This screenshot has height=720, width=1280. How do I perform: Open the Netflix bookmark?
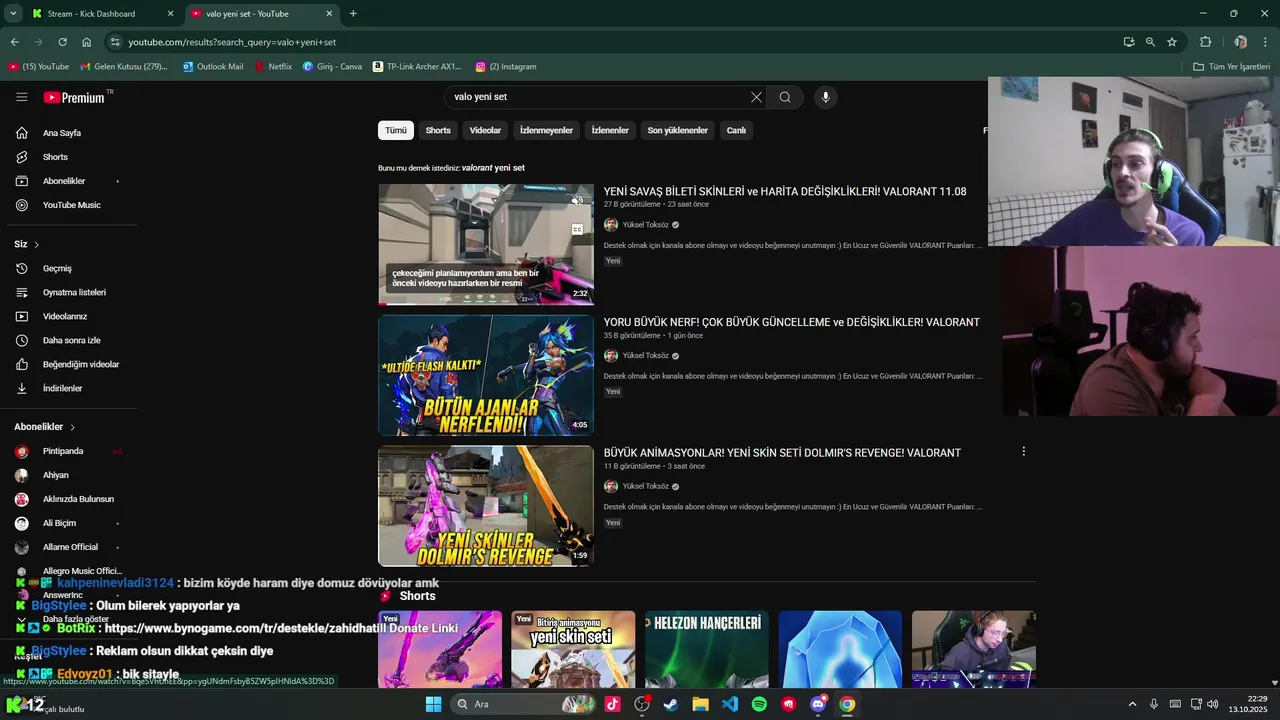point(273,66)
